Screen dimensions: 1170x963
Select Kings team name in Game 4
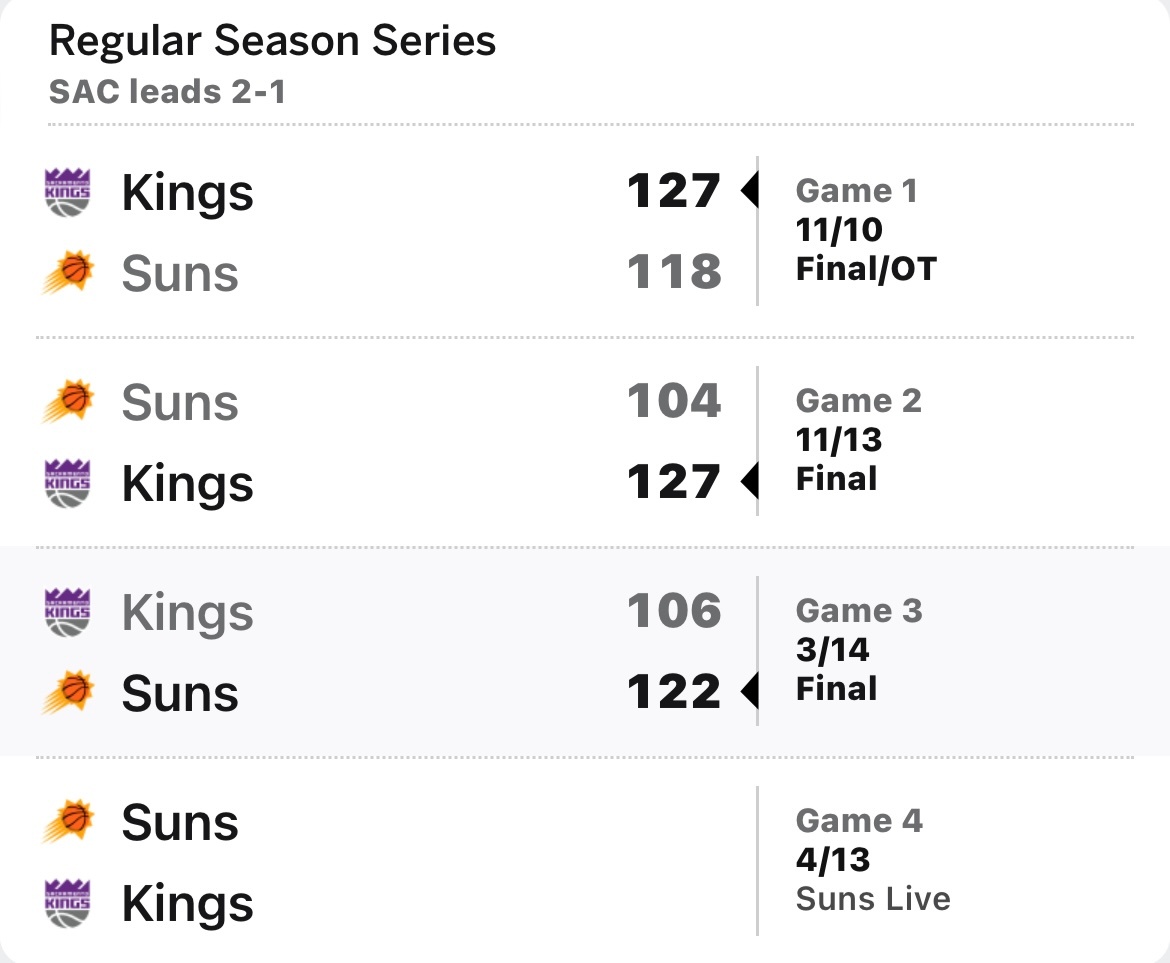[x=187, y=905]
